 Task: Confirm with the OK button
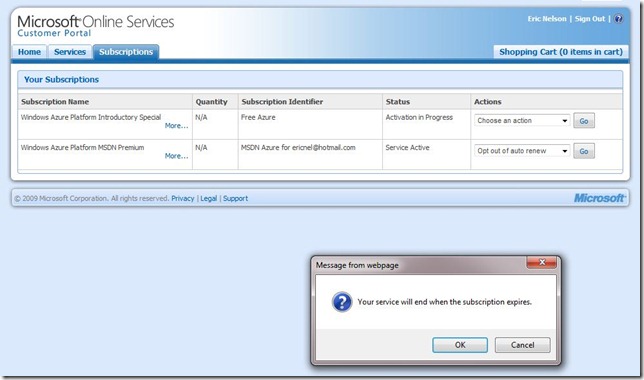(460, 345)
